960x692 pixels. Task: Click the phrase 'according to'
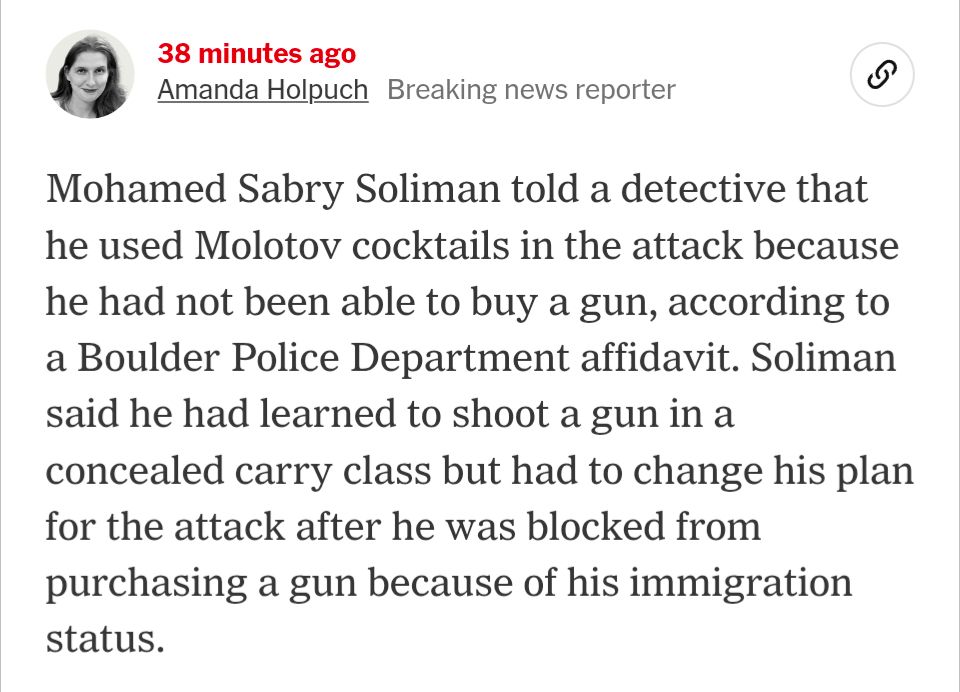pyautogui.click(x=778, y=302)
